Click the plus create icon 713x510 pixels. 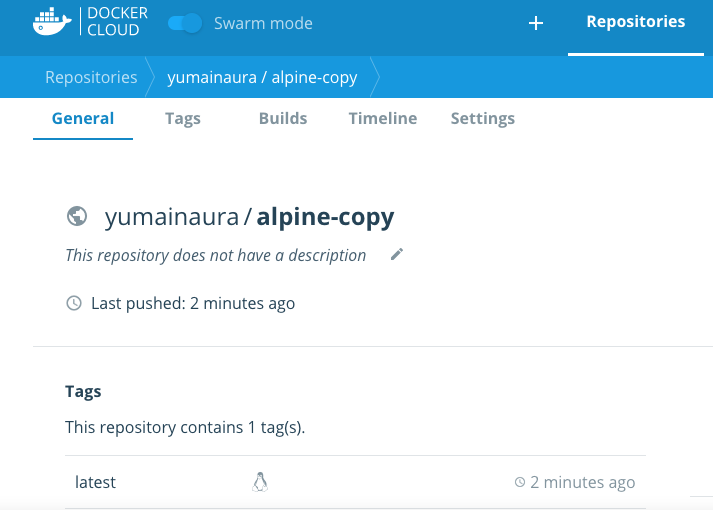click(x=536, y=23)
